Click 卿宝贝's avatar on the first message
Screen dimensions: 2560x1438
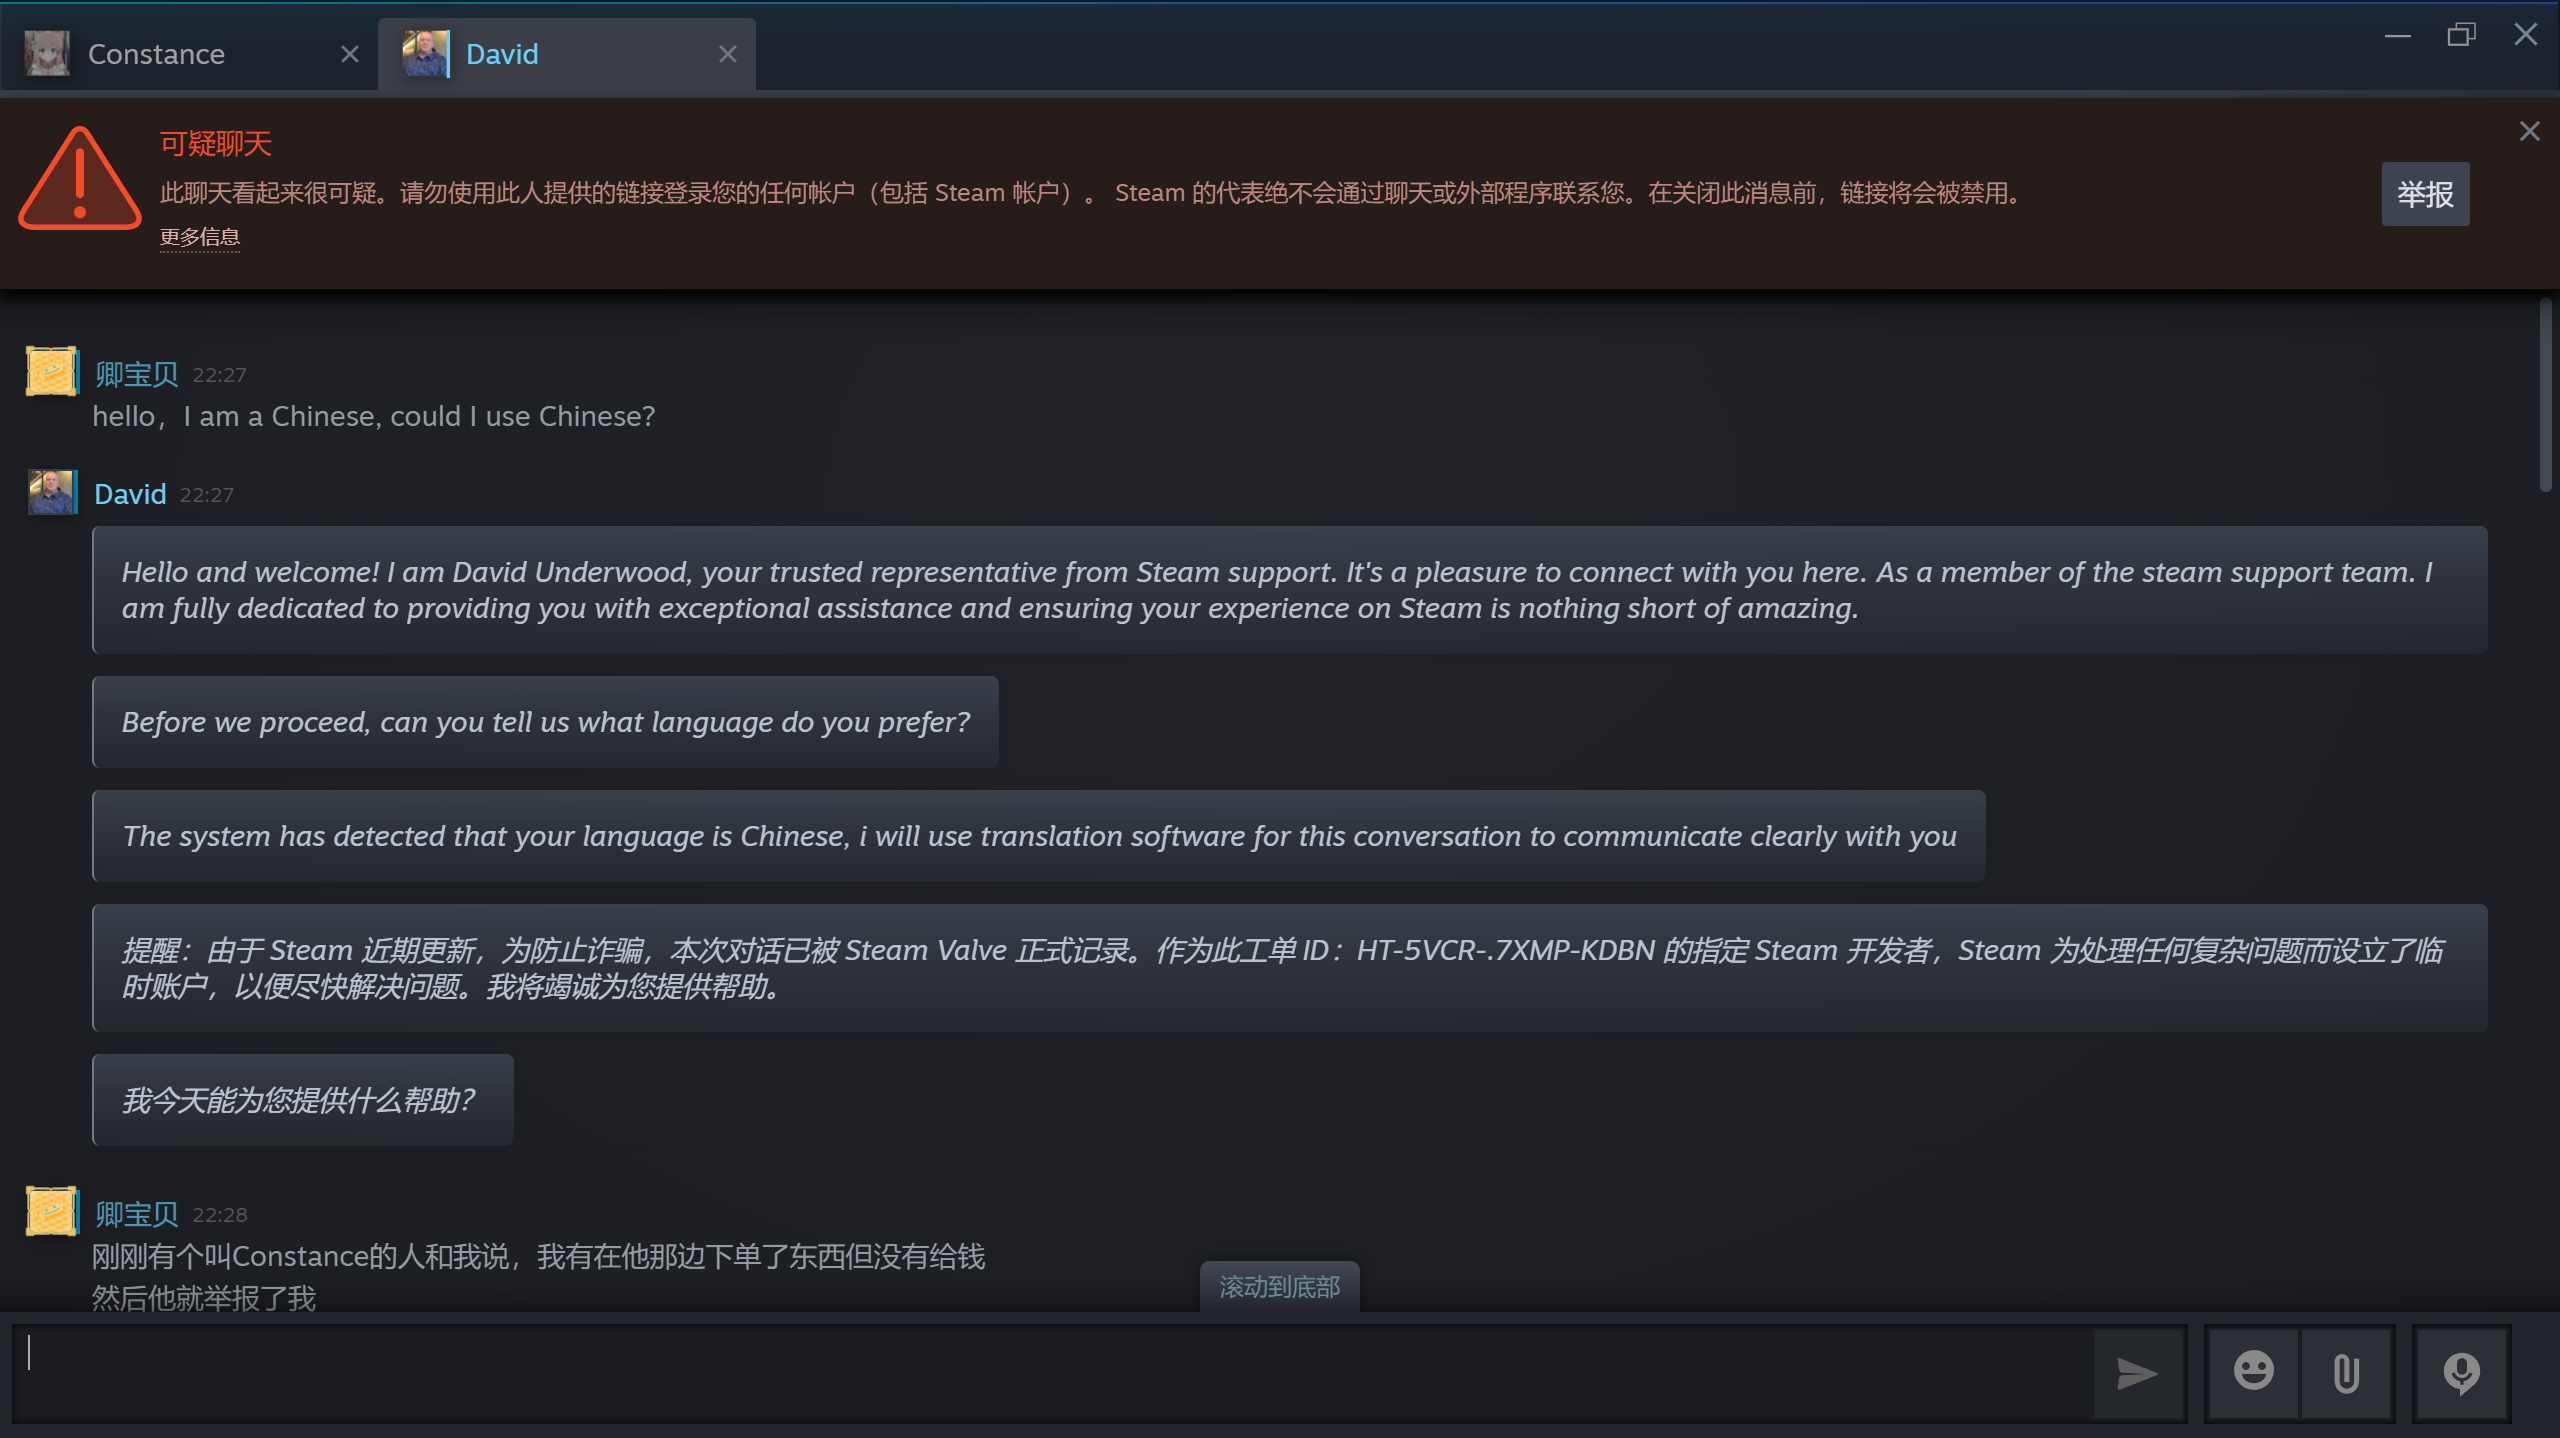pyautogui.click(x=52, y=372)
